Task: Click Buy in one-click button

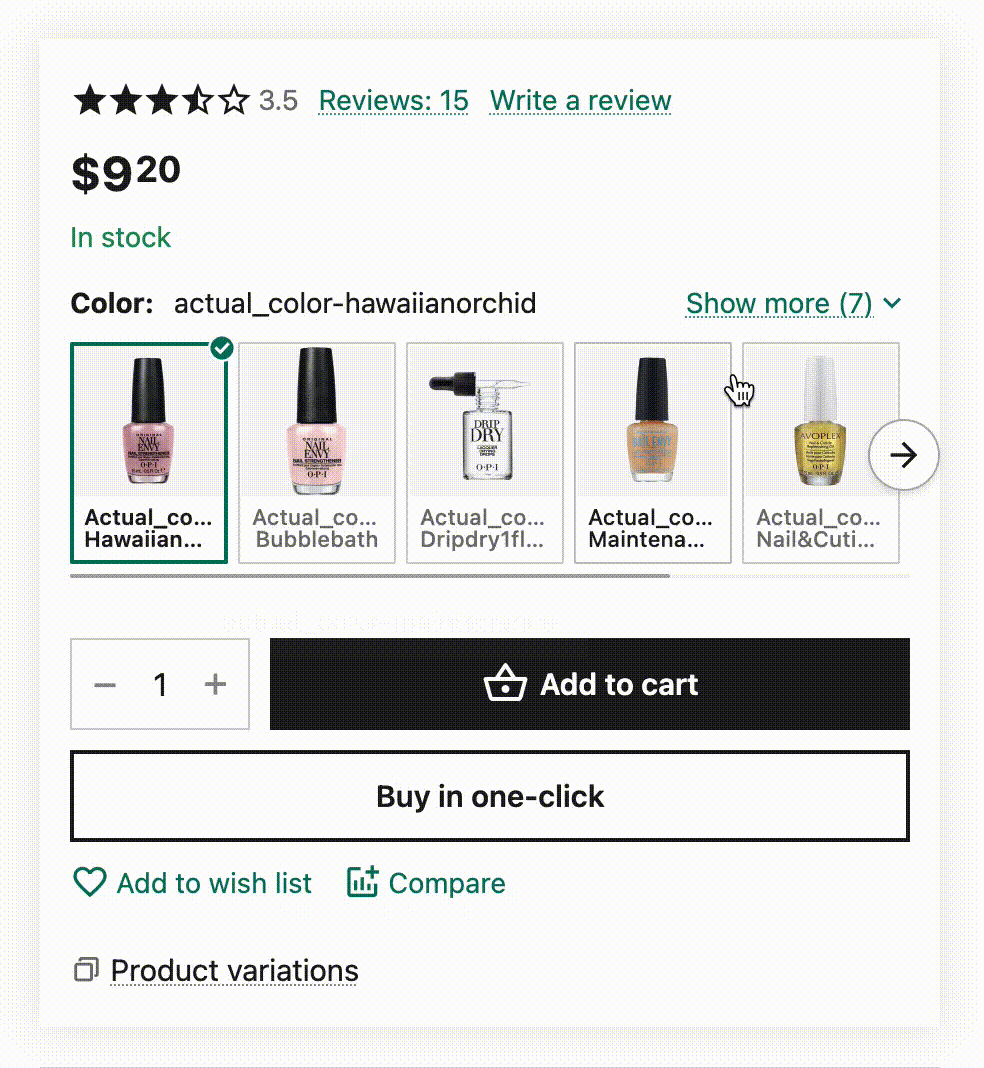Action: click(x=490, y=796)
